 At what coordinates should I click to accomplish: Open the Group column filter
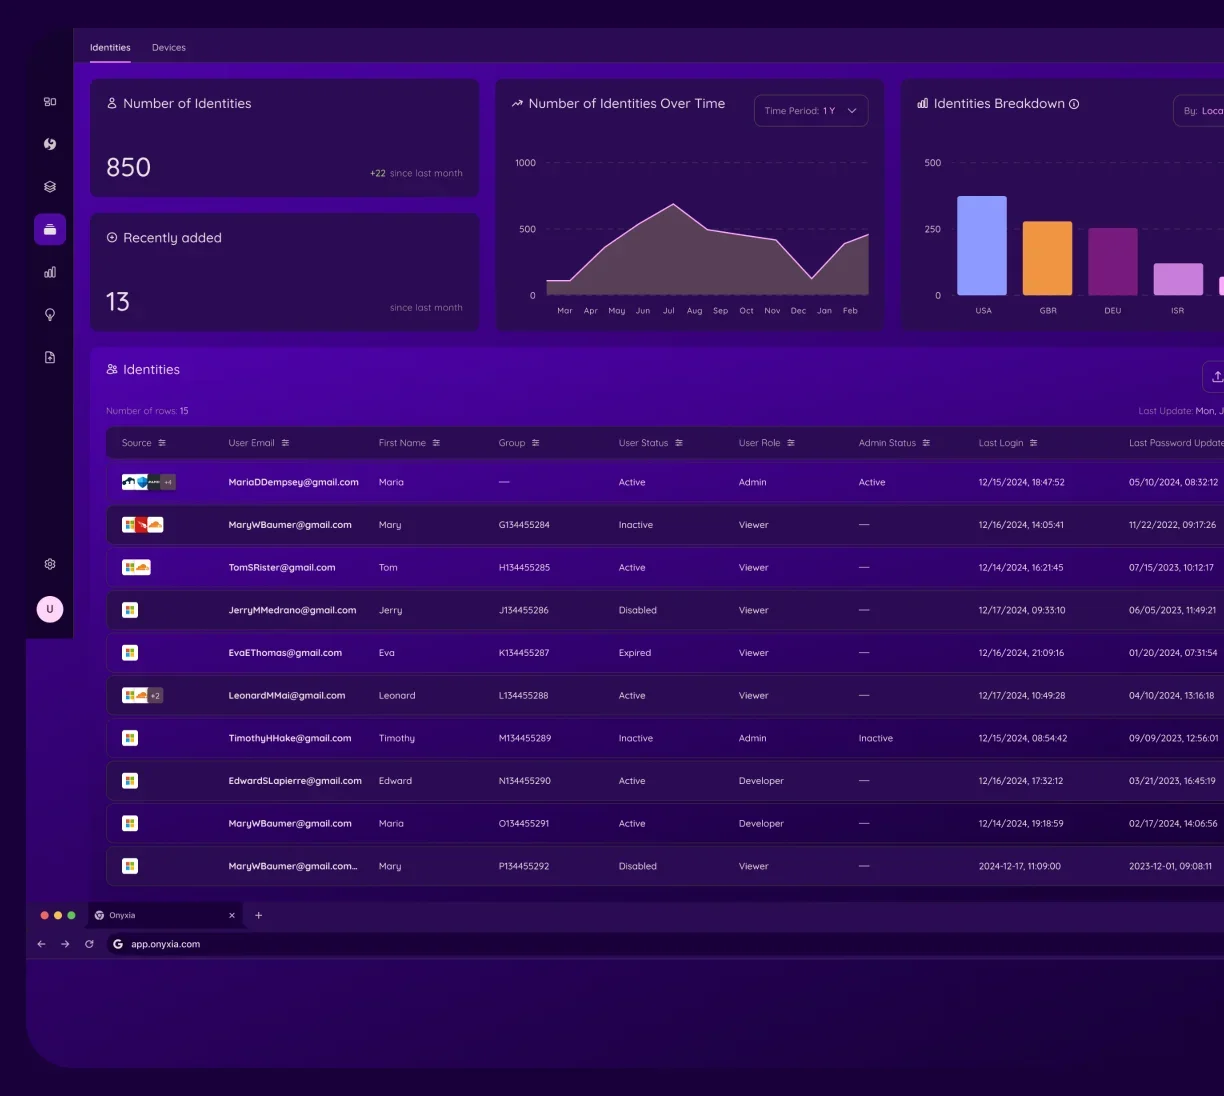point(535,443)
